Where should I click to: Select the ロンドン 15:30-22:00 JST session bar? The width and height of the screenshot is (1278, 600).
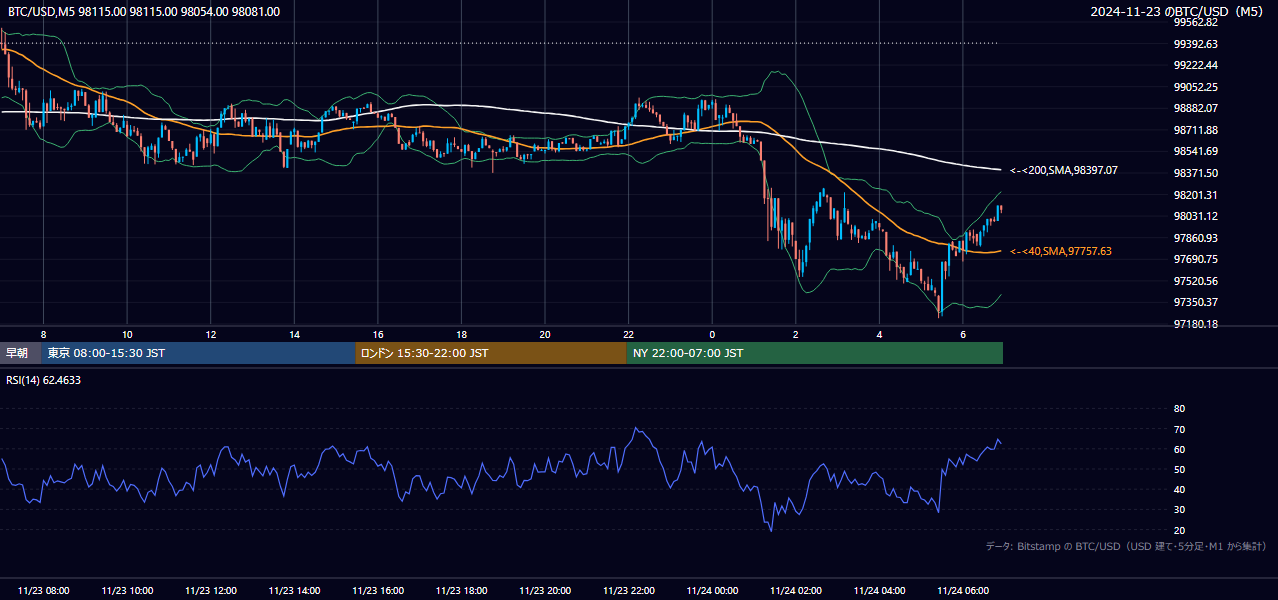491,353
